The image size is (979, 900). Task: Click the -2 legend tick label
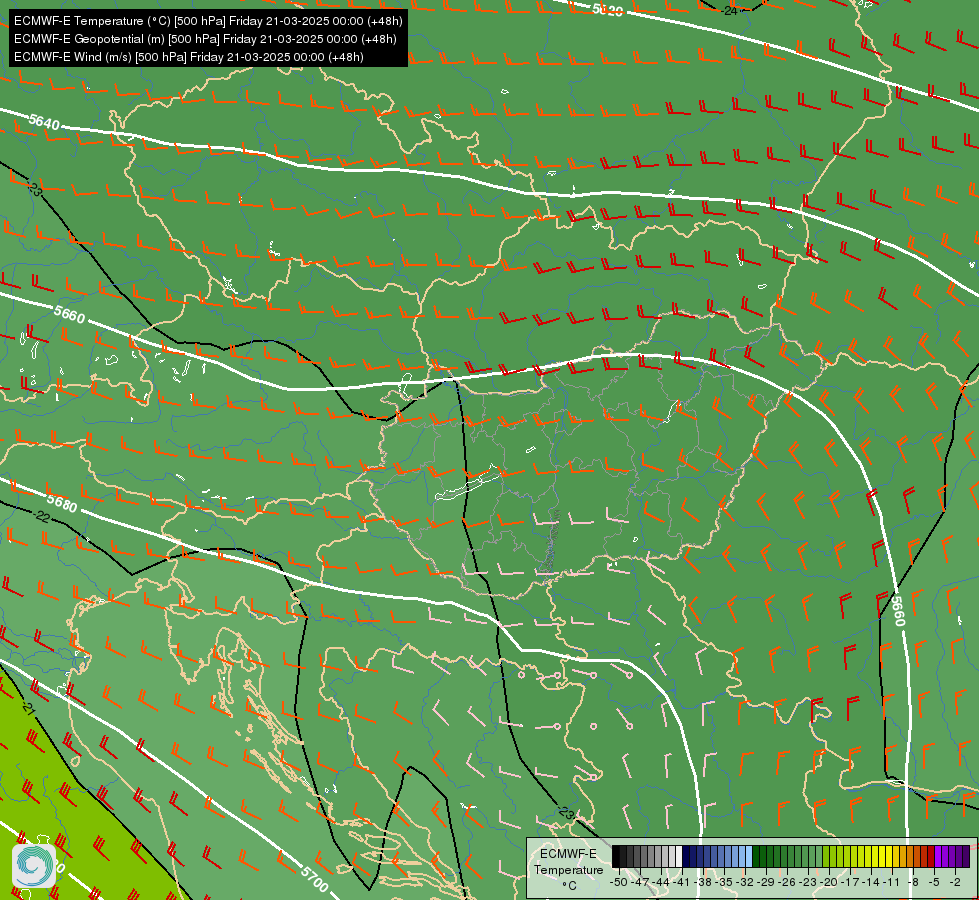pyautogui.click(x=956, y=882)
